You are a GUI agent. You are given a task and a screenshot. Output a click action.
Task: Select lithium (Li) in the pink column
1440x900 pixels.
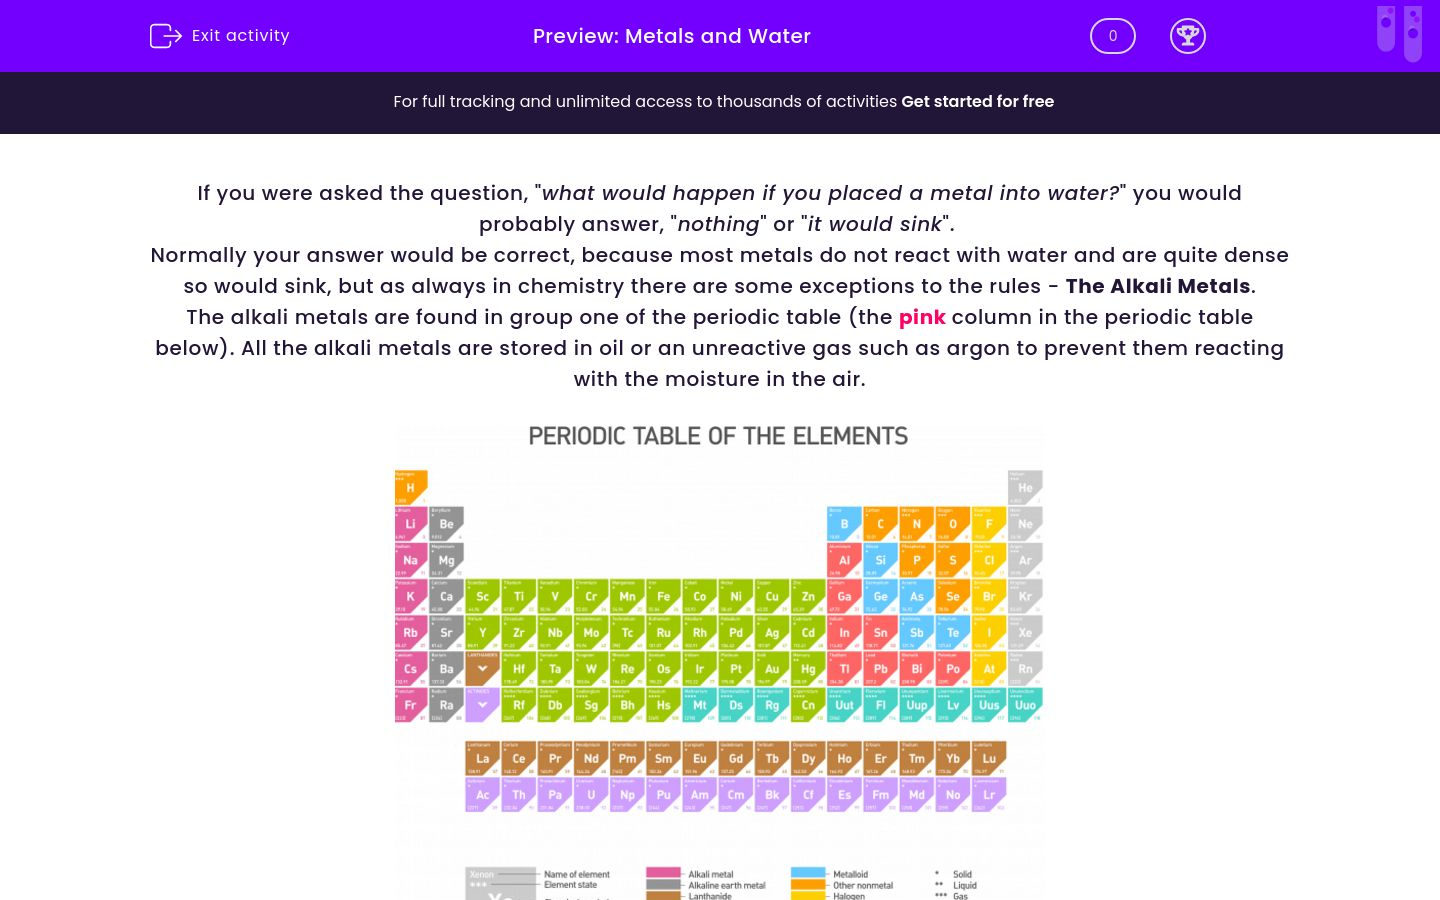(410, 523)
